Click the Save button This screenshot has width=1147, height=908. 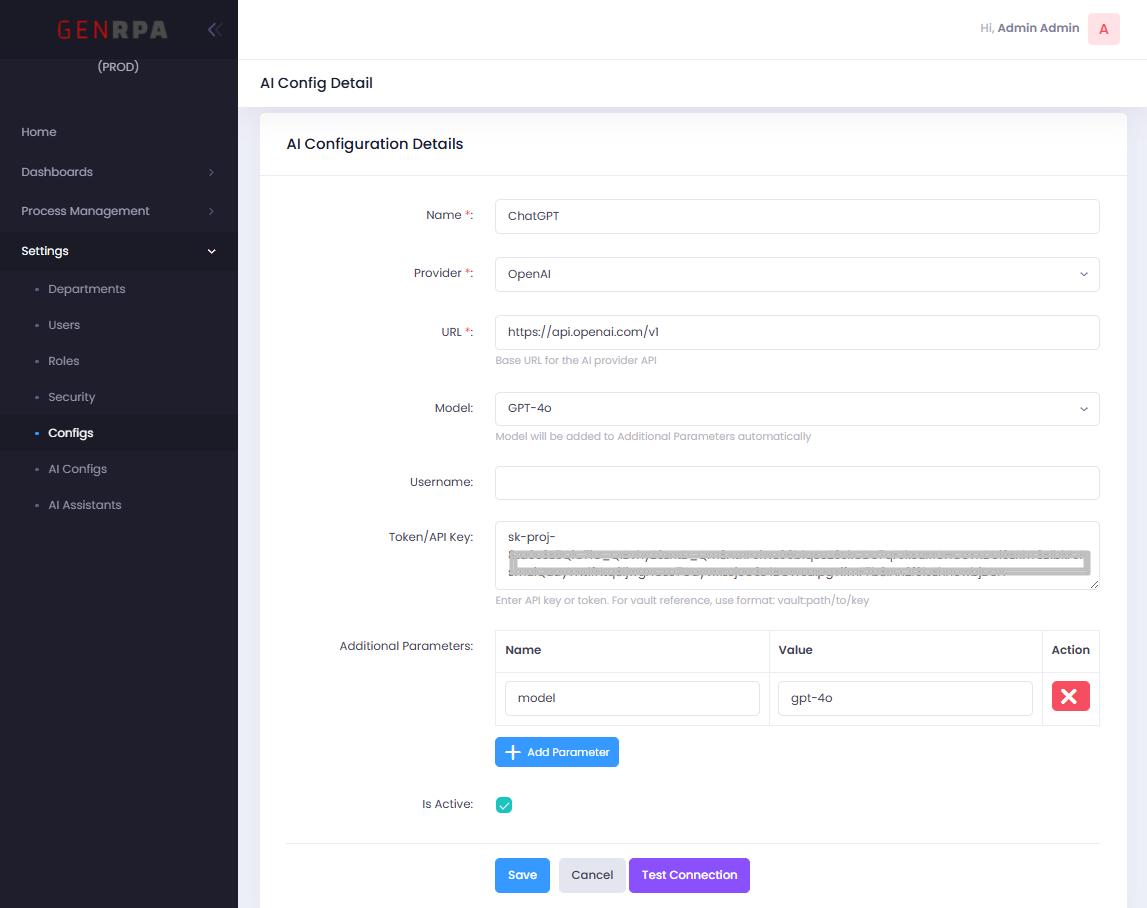coord(522,875)
